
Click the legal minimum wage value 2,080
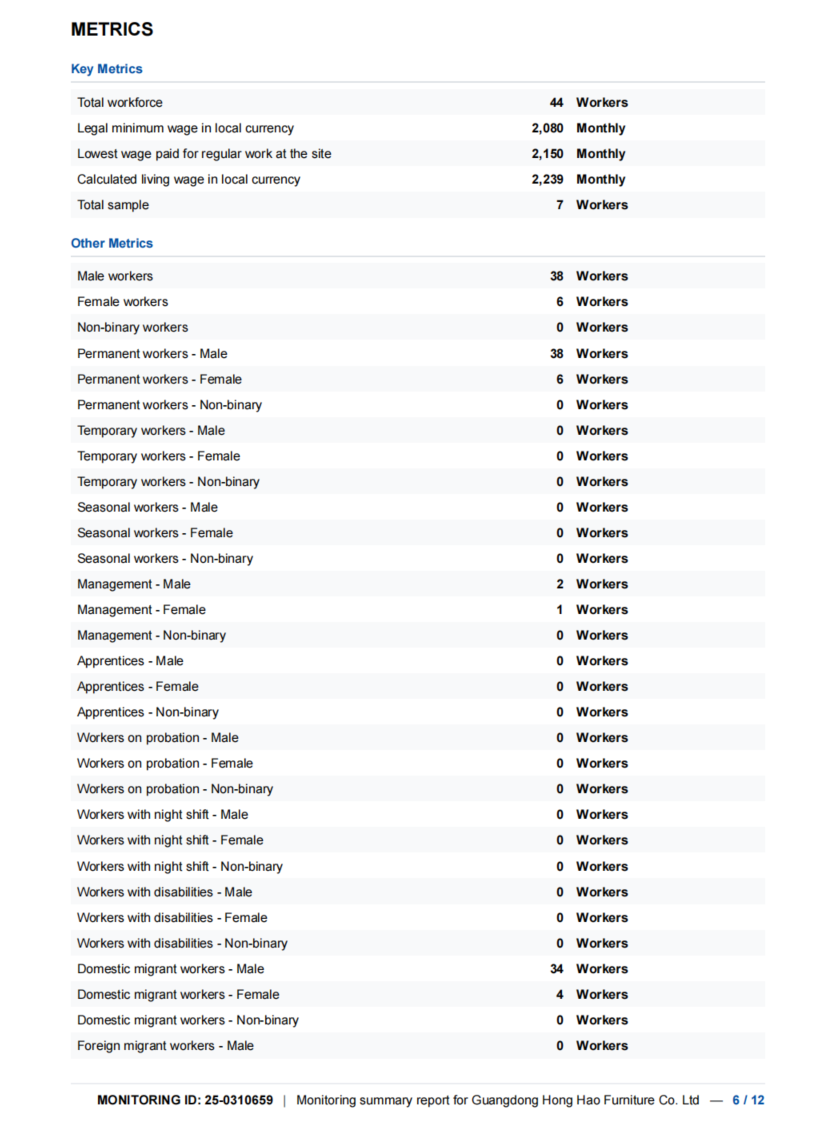(x=547, y=128)
